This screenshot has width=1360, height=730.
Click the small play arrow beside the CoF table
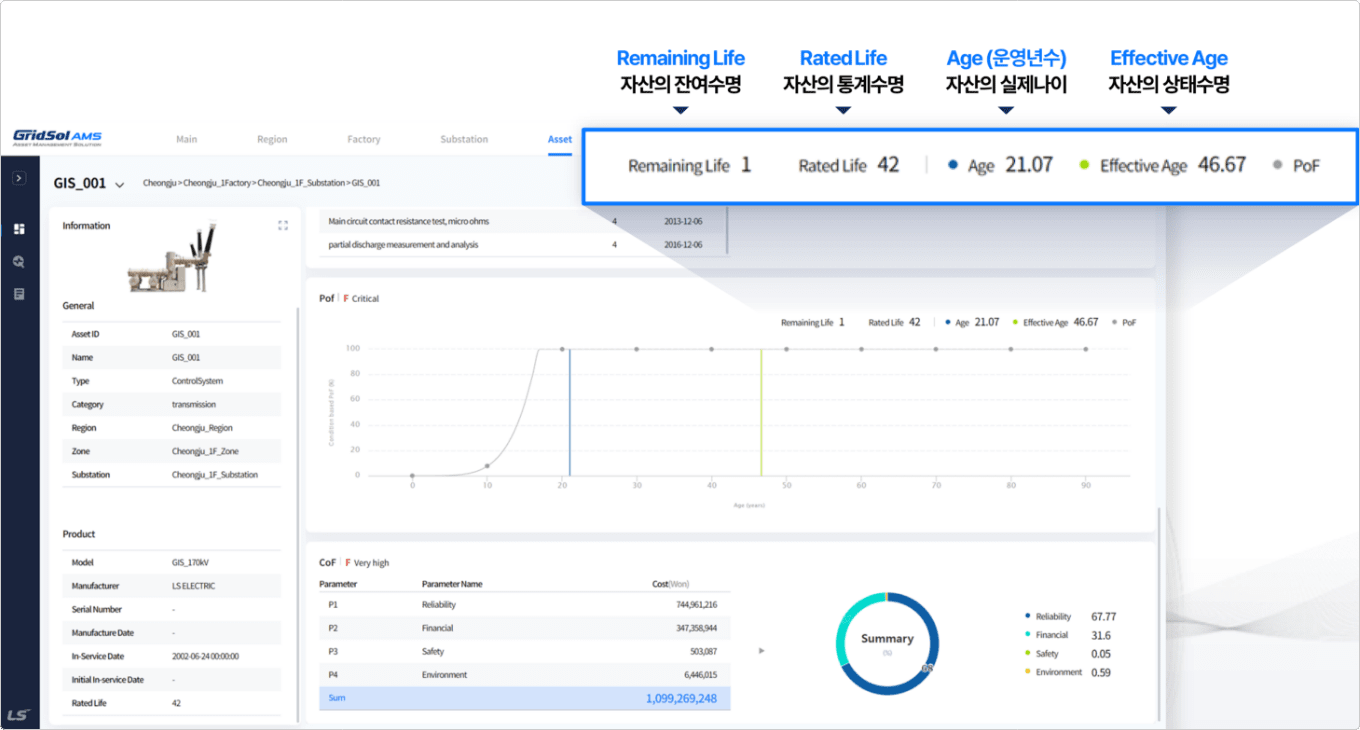[x=763, y=651]
